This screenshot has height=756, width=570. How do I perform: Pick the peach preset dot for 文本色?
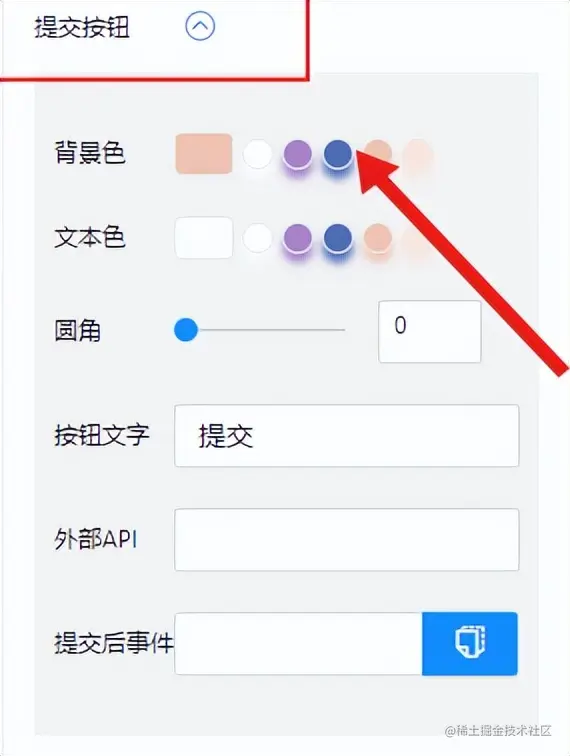(x=378, y=238)
